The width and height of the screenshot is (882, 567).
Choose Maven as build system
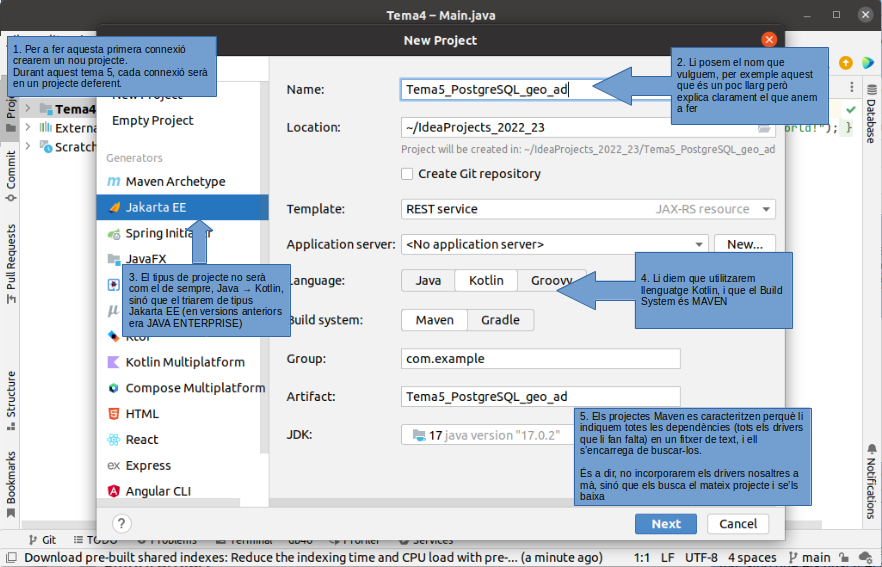tap(434, 320)
